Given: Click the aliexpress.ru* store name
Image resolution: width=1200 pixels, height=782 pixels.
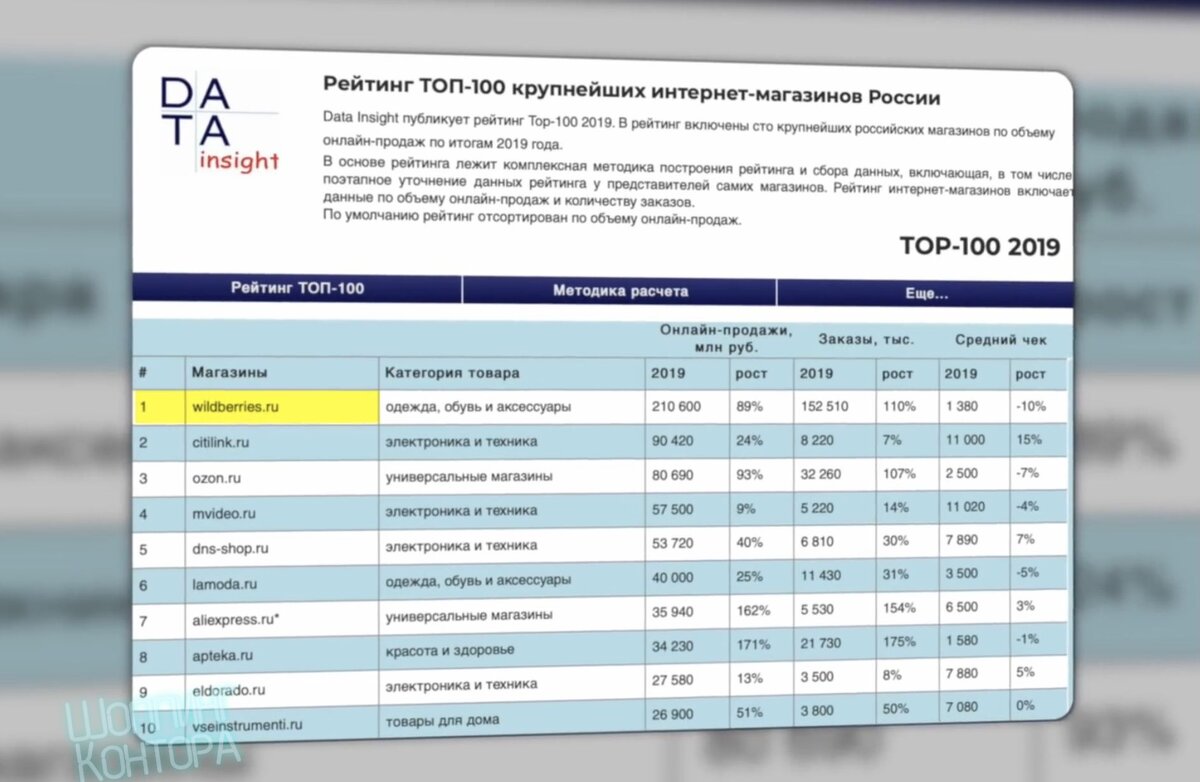Looking at the screenshot, I should (236, 619).
